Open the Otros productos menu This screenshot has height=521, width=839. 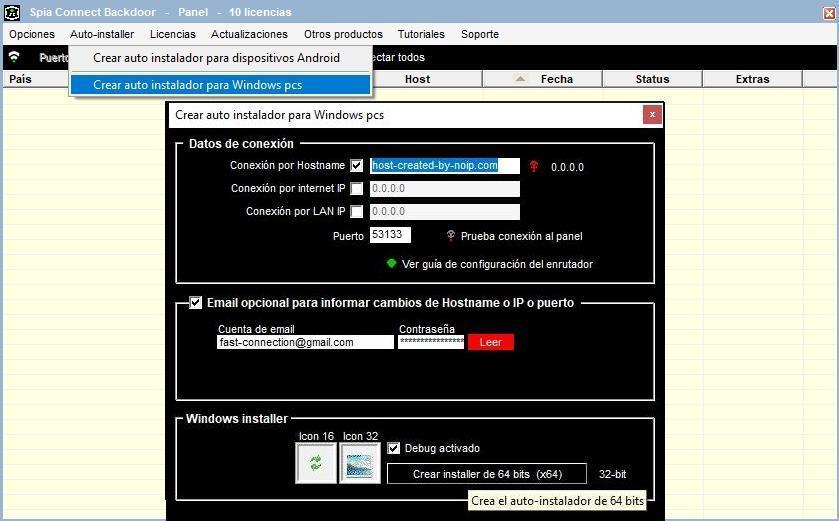tap(343, 34)
